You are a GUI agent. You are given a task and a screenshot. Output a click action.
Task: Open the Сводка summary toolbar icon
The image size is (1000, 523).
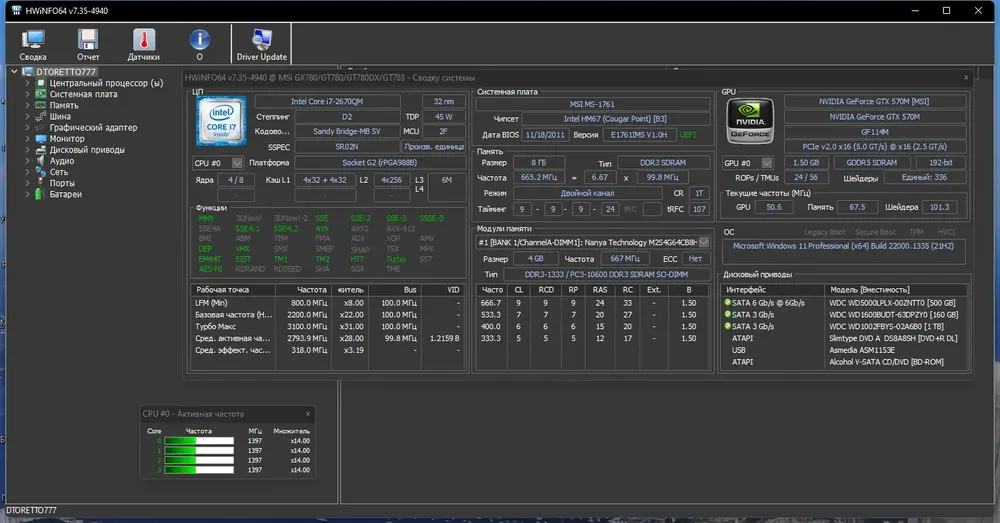(33, 45)
